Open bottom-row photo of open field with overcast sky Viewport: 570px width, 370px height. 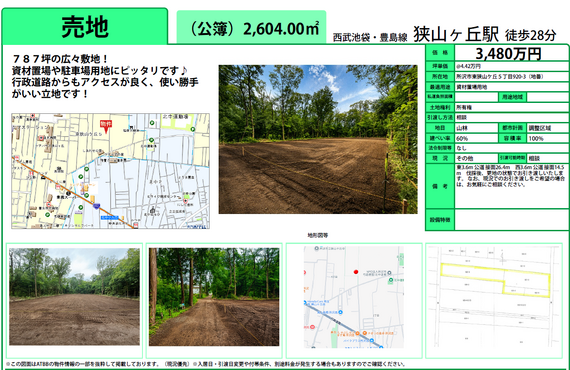click(74, 297)
